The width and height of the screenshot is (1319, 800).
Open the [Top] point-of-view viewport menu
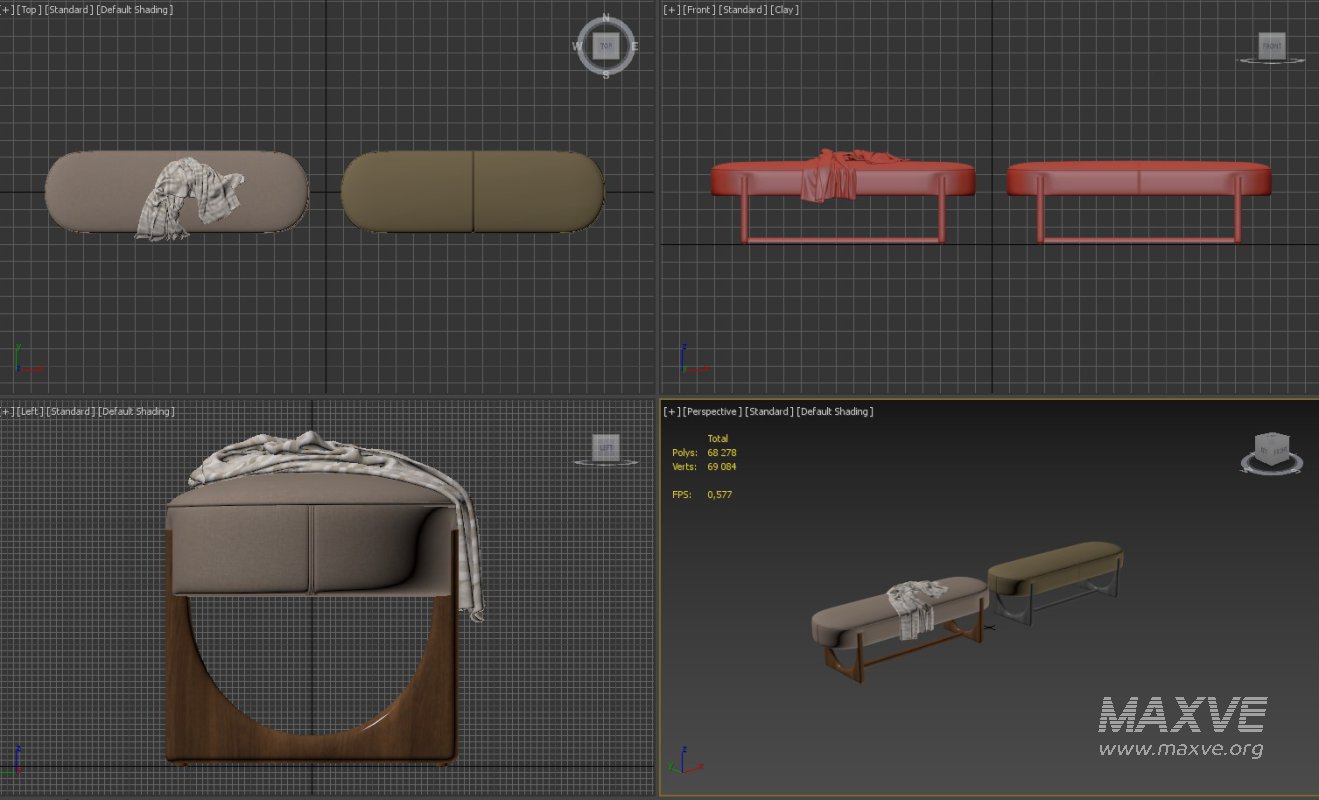29,10
